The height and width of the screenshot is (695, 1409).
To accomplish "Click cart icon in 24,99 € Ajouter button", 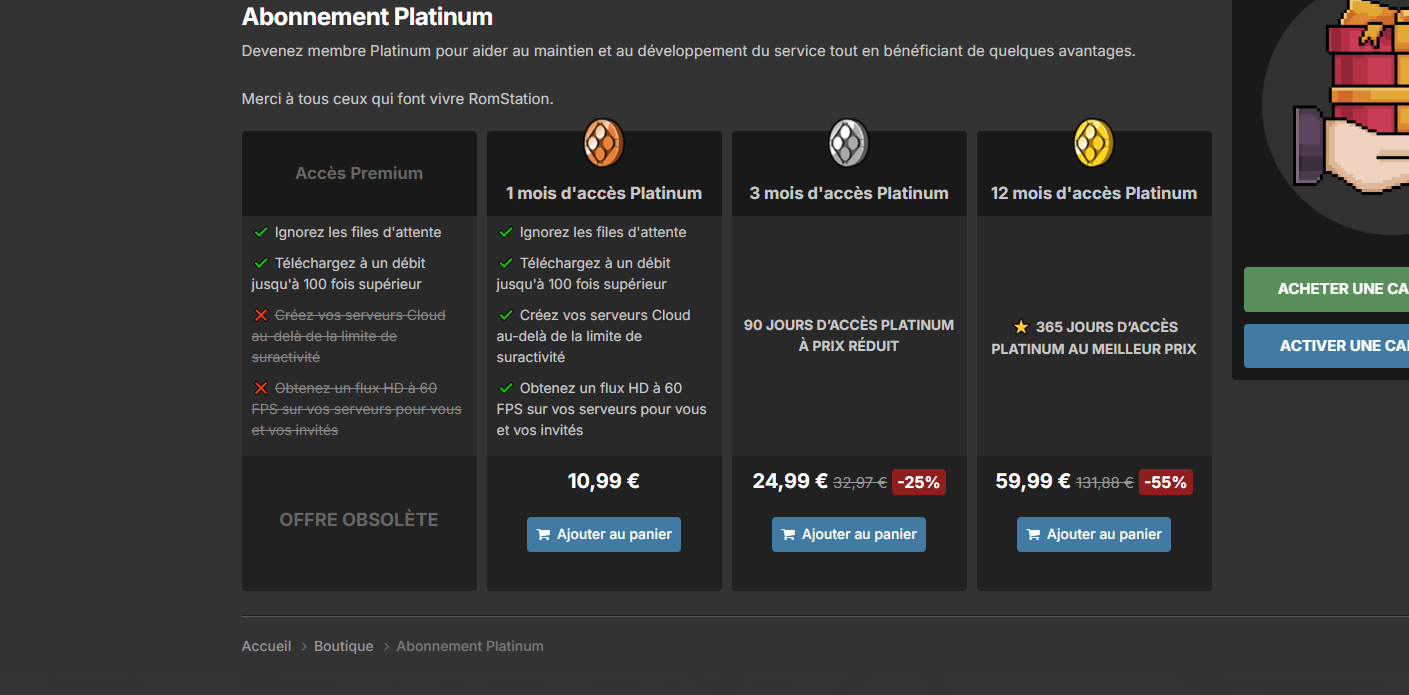I will point(789,535).
